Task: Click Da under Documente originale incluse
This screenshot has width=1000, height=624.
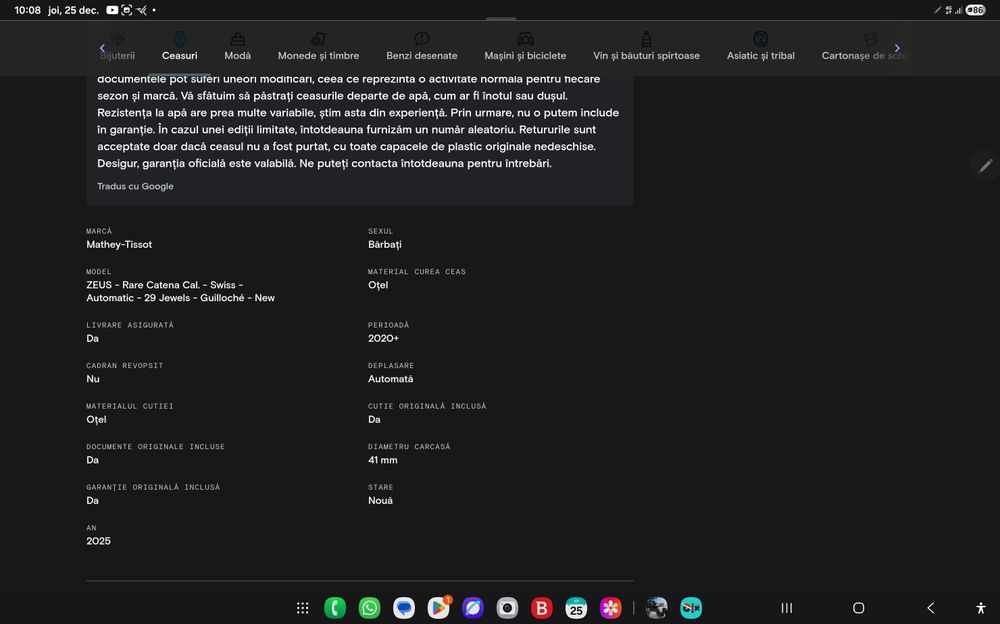Action: (92, 460)
